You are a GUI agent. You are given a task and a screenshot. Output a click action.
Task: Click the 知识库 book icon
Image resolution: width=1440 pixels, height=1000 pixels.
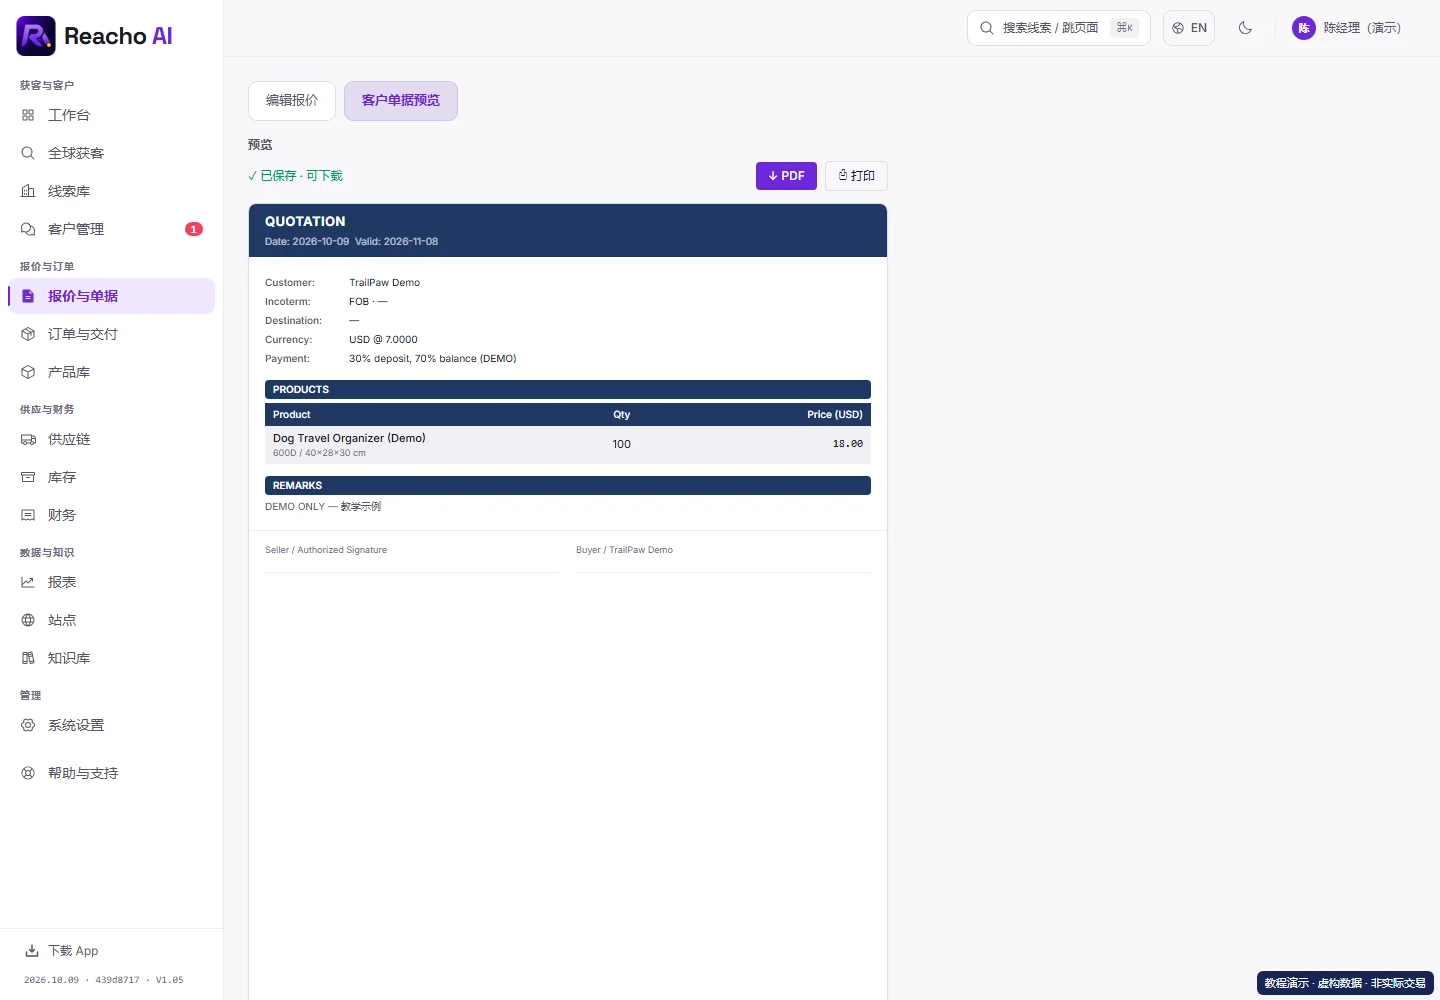tap(28, 658)
